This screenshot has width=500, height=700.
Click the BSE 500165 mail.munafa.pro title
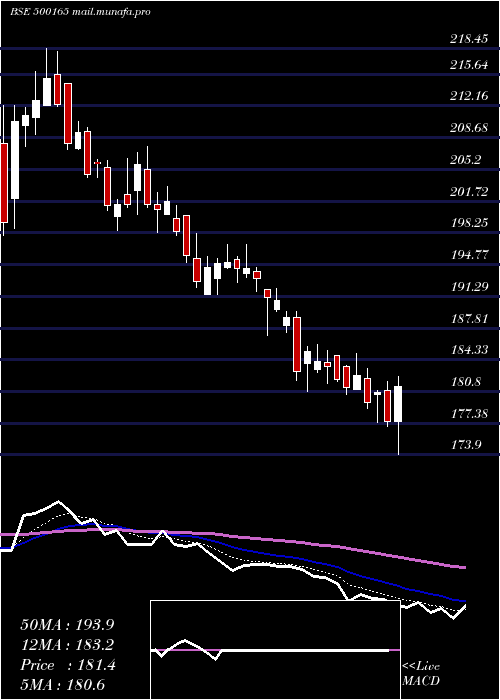coord(80,12)
